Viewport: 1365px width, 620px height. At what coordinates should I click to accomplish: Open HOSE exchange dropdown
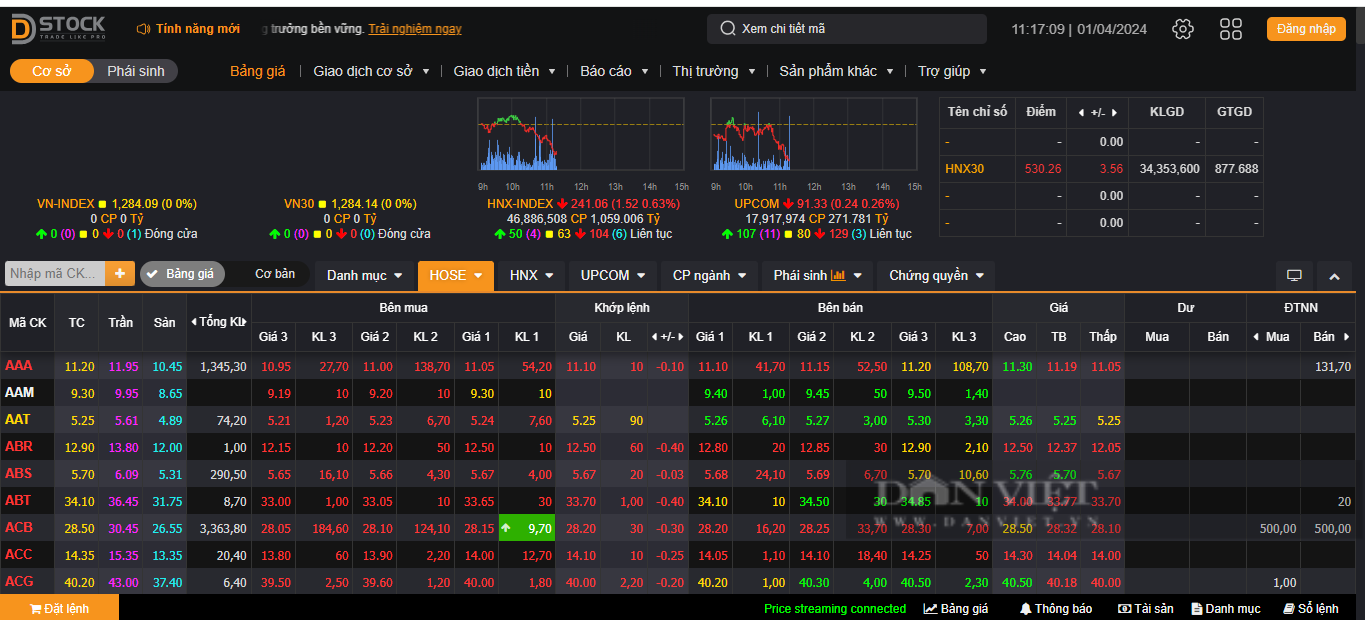pyautogui.click(x=456, y=275)
